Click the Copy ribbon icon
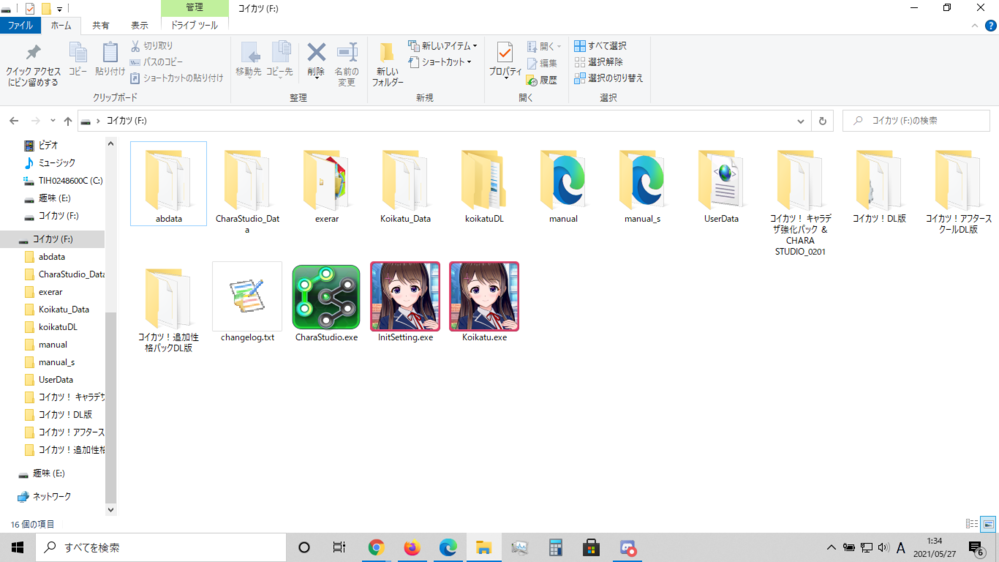The height and width of the screenshot is (562, 999). coord(78,52)
